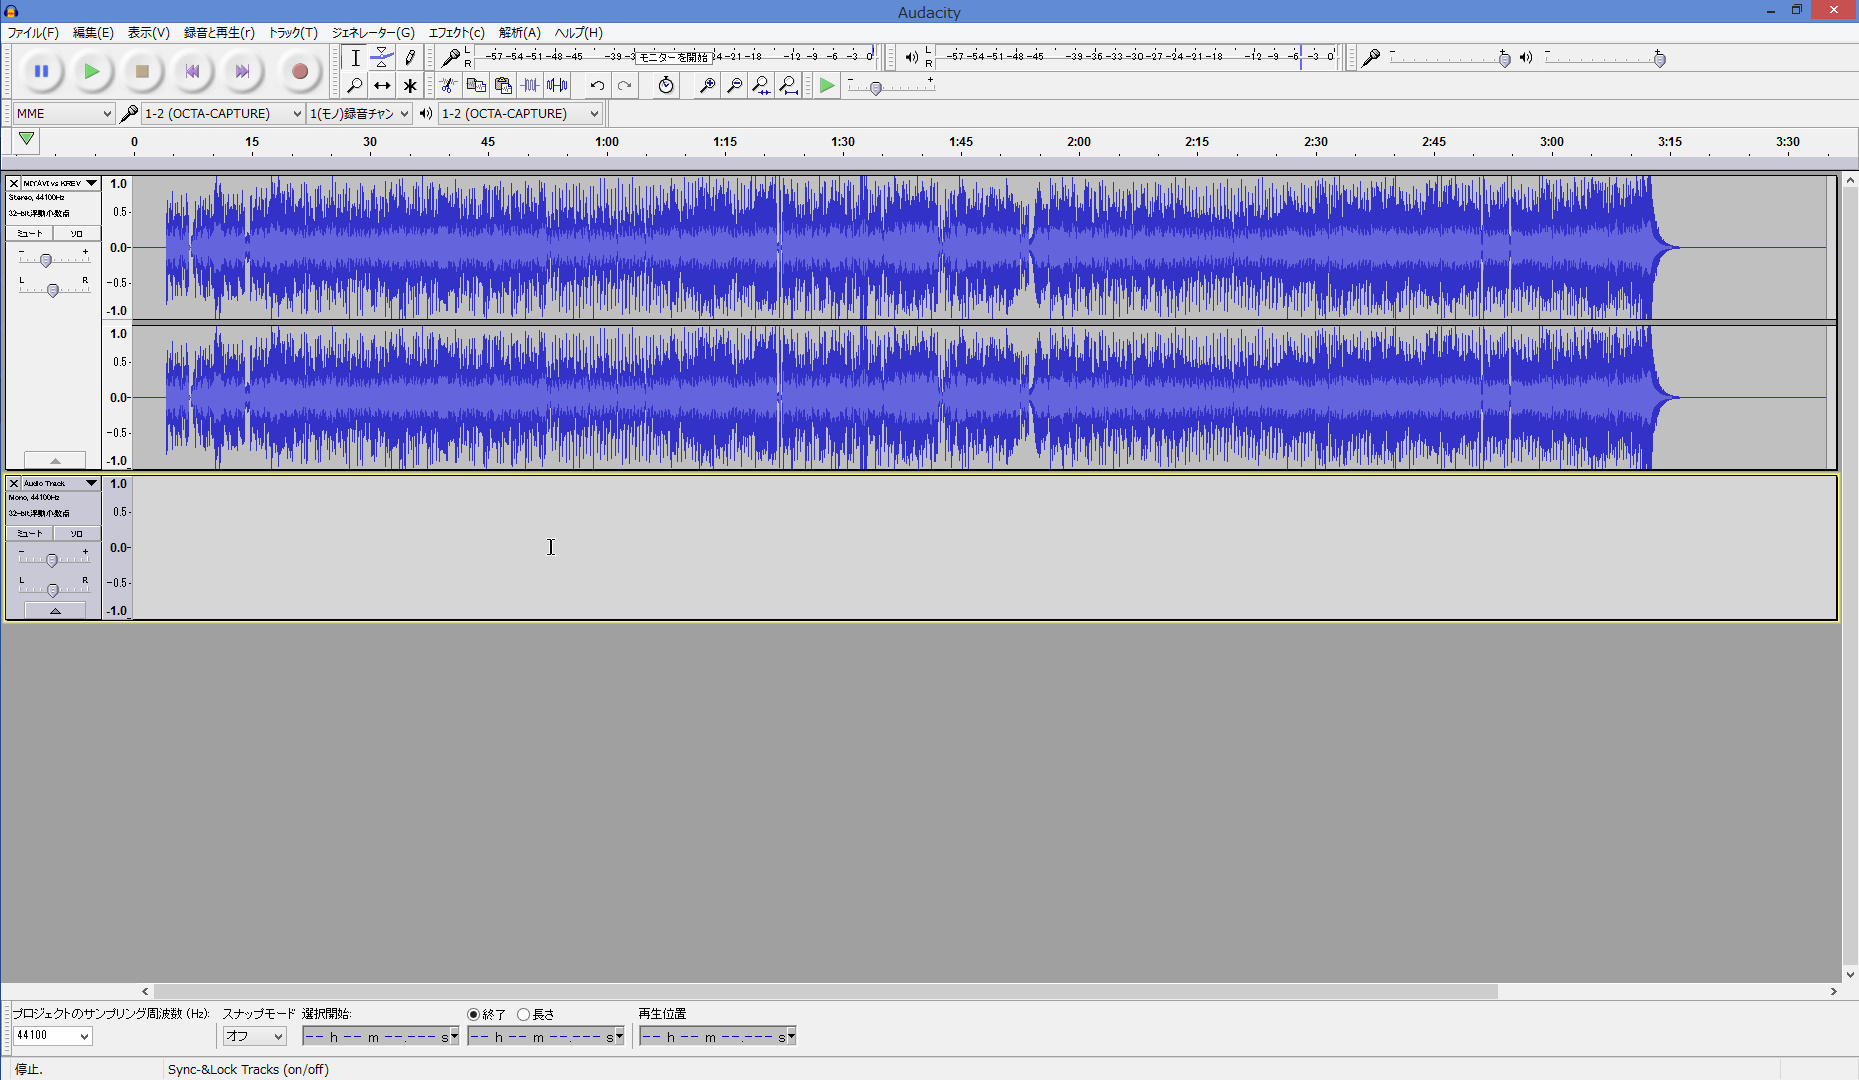Click the Fit Selection zoom icon

pyautogui.click(x=761, y=86)
